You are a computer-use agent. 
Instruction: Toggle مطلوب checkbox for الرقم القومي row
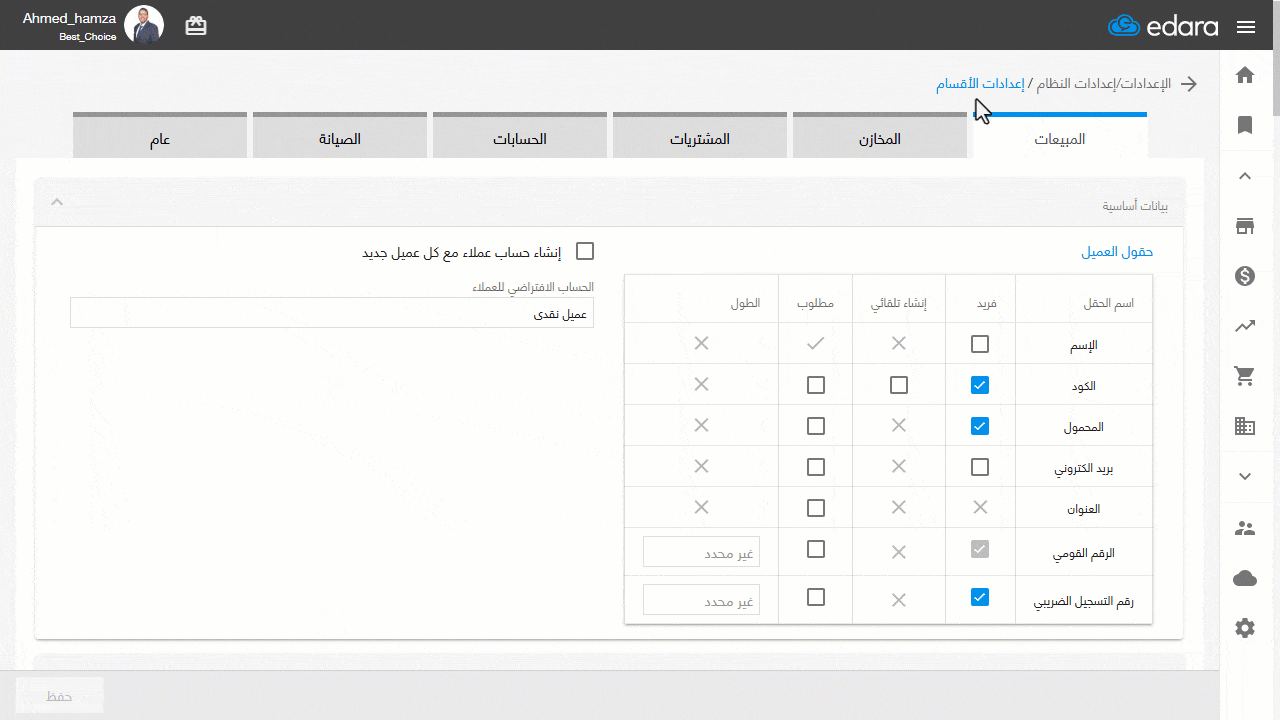point(816,549)
